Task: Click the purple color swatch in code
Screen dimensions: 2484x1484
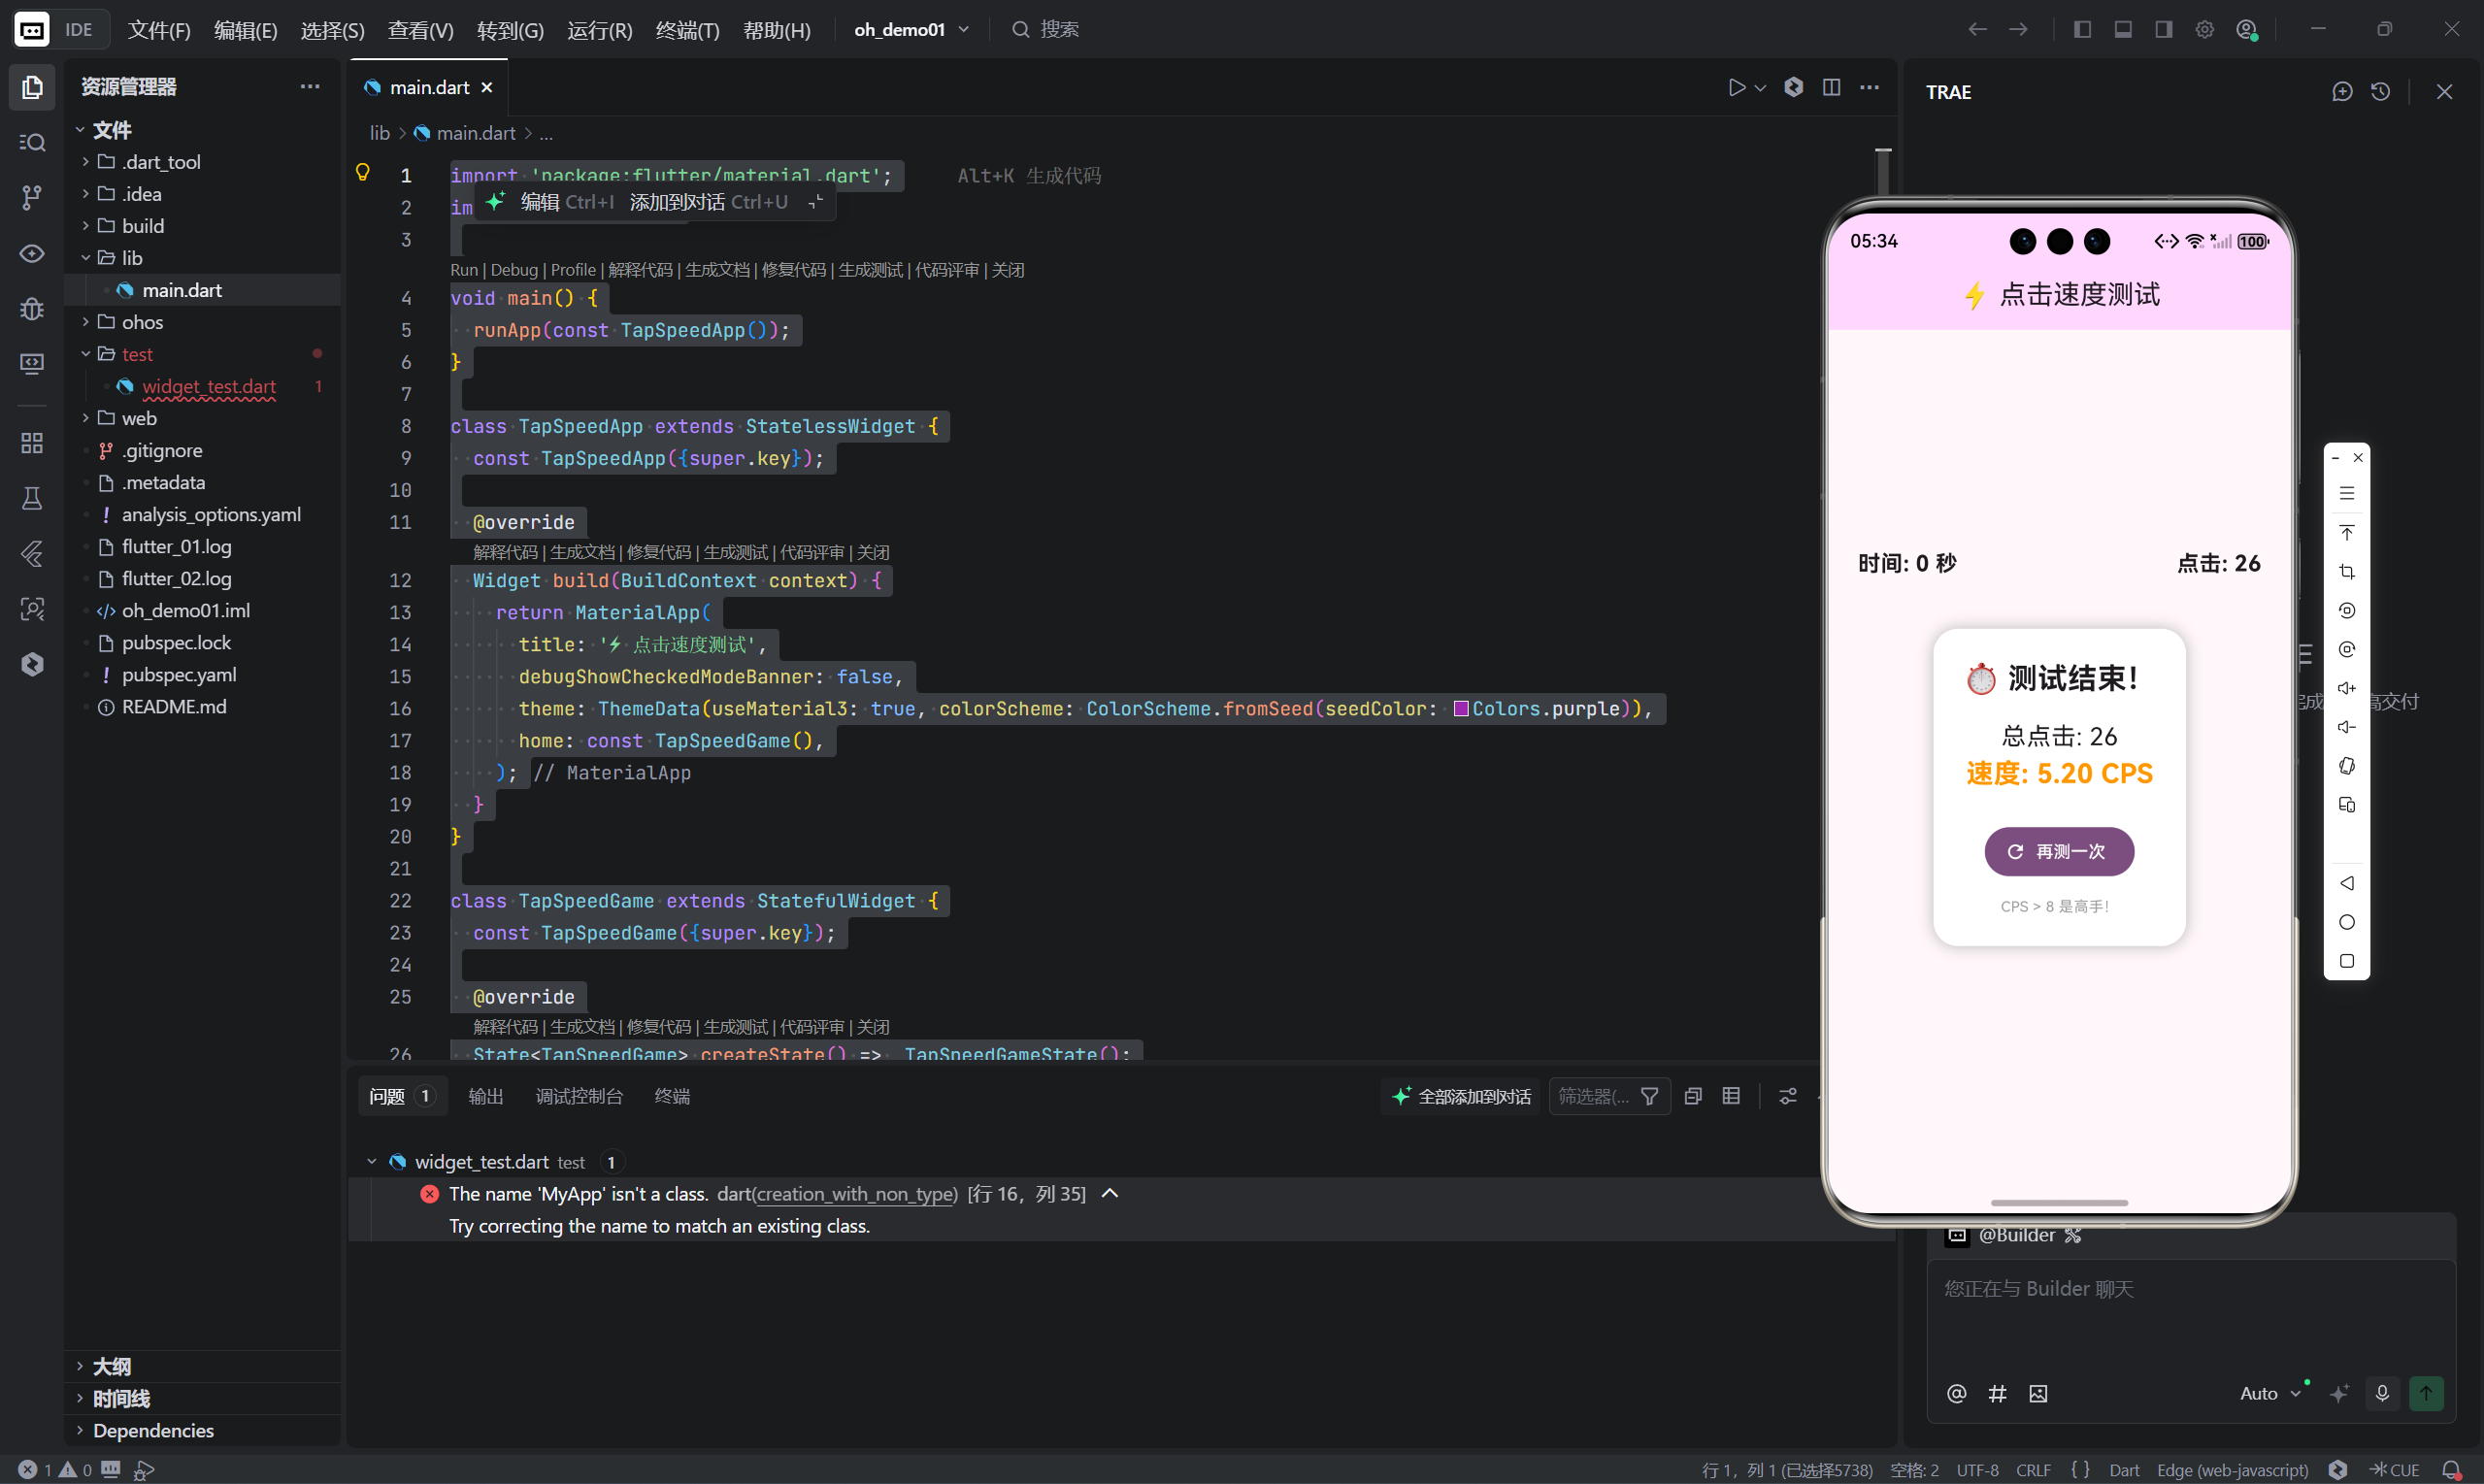Action: [1461, 709]
